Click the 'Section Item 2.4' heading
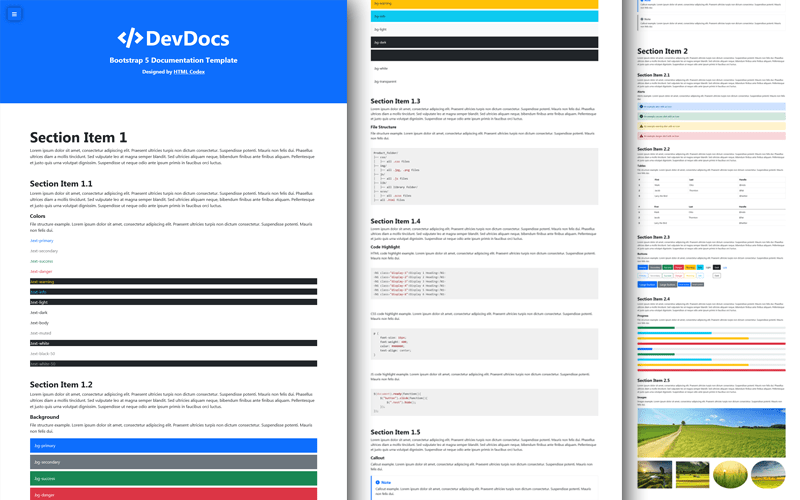 tap(654, 299)
